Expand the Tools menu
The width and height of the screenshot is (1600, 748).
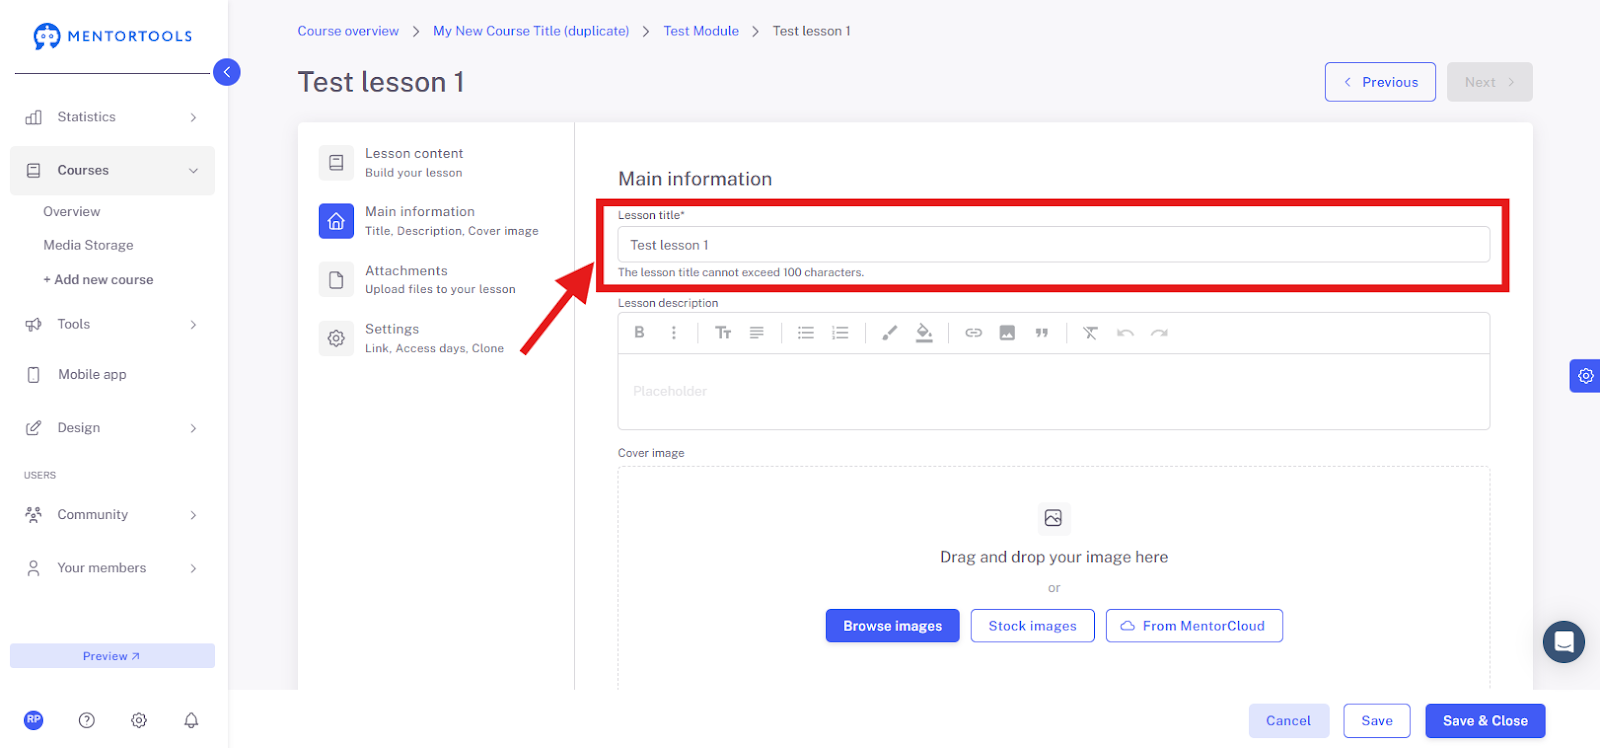pyautogui.click(x=112, y=324)
